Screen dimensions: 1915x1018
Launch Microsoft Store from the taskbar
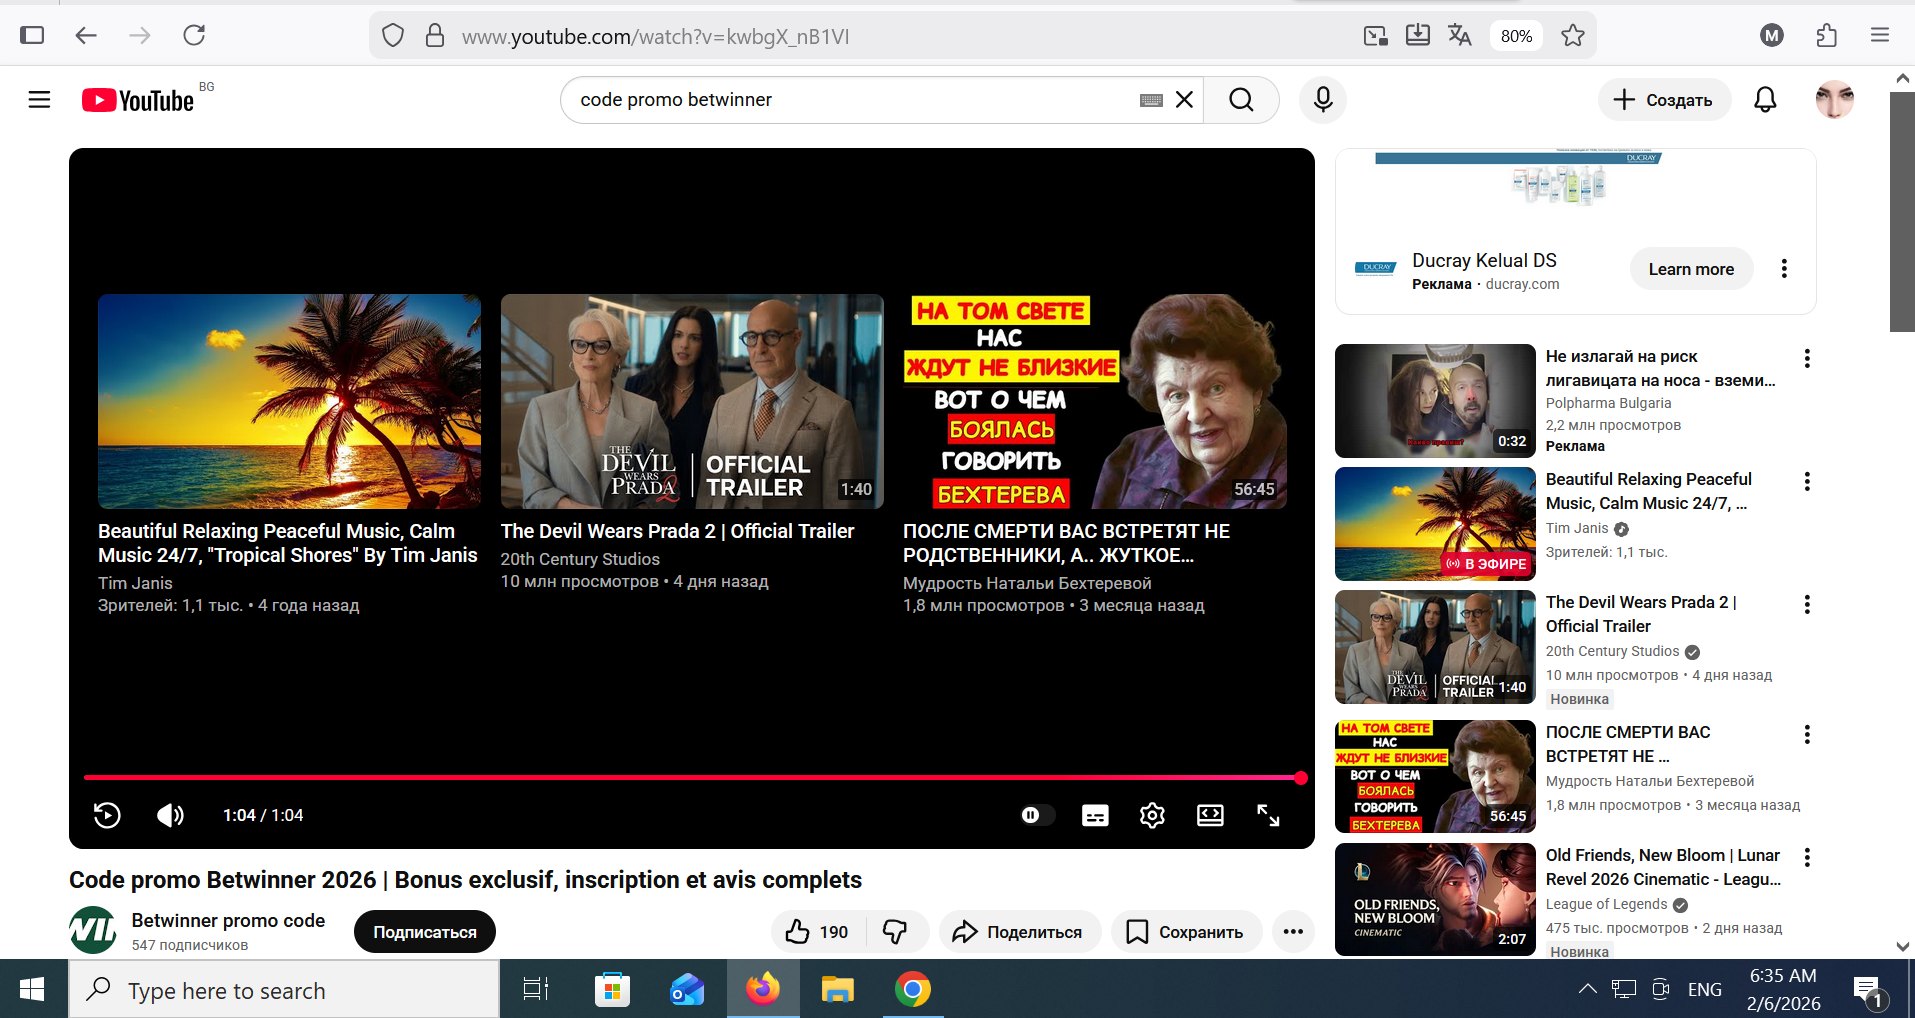click(x=612, y=990)
